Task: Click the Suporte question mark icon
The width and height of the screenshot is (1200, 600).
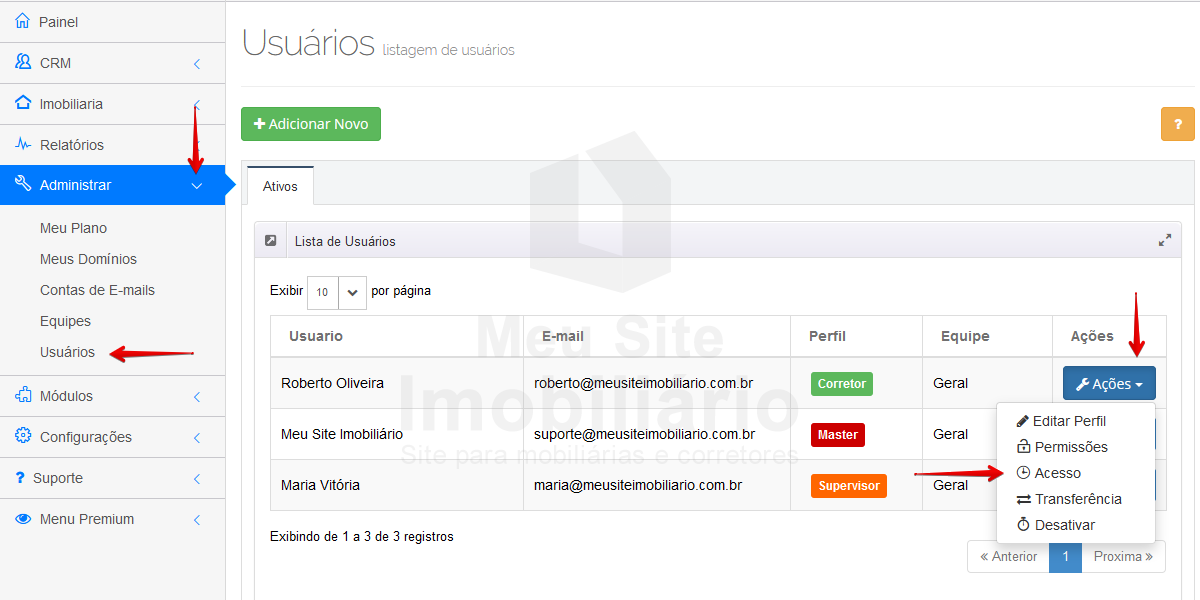Action: click(x=22, y=478)
